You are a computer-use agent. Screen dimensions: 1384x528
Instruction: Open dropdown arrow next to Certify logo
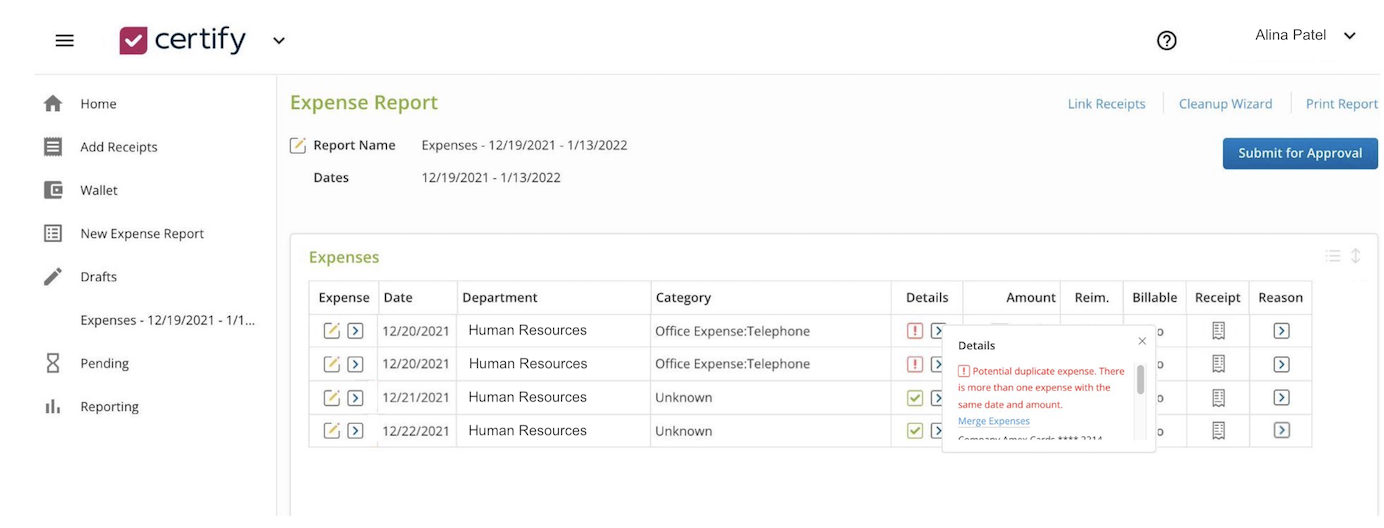tap(279, 41)
